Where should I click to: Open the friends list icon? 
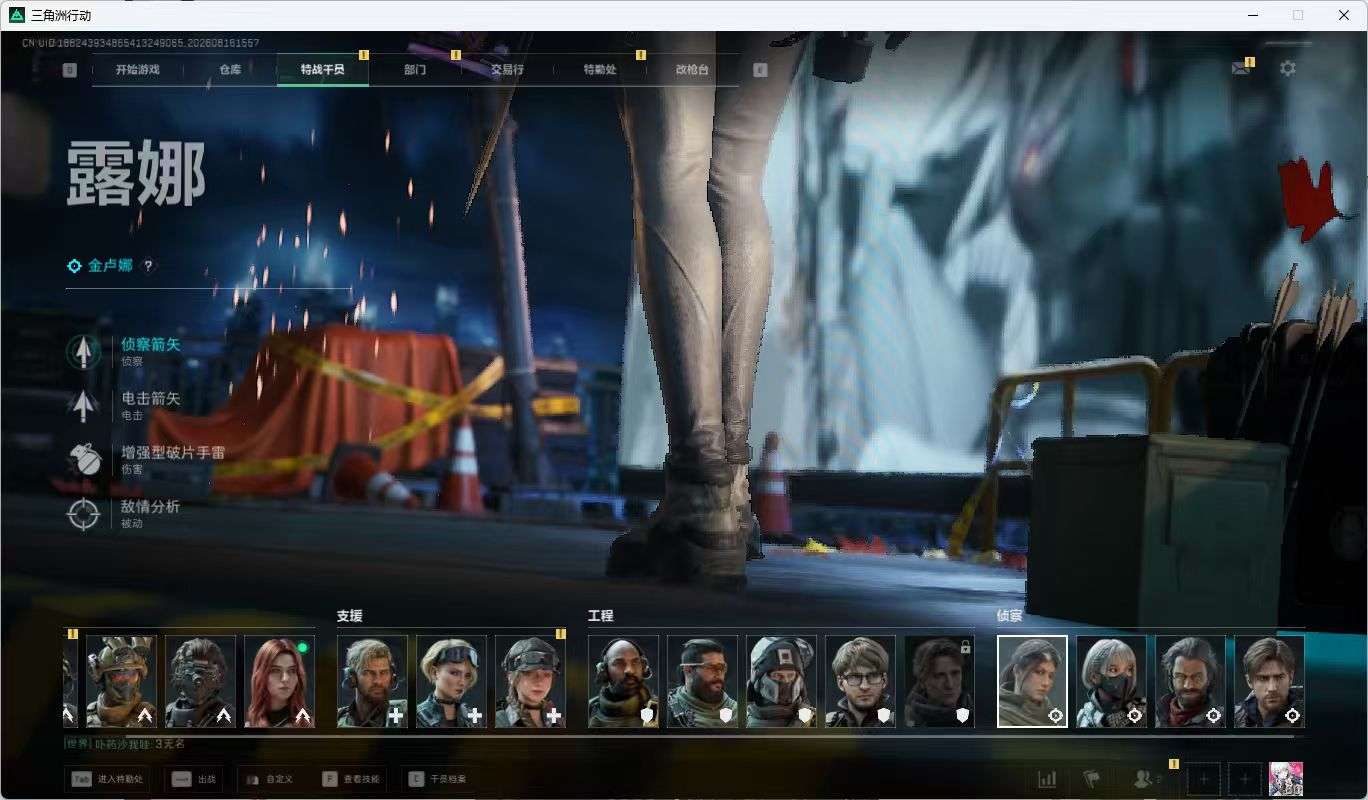click(x=1142, y=779)
